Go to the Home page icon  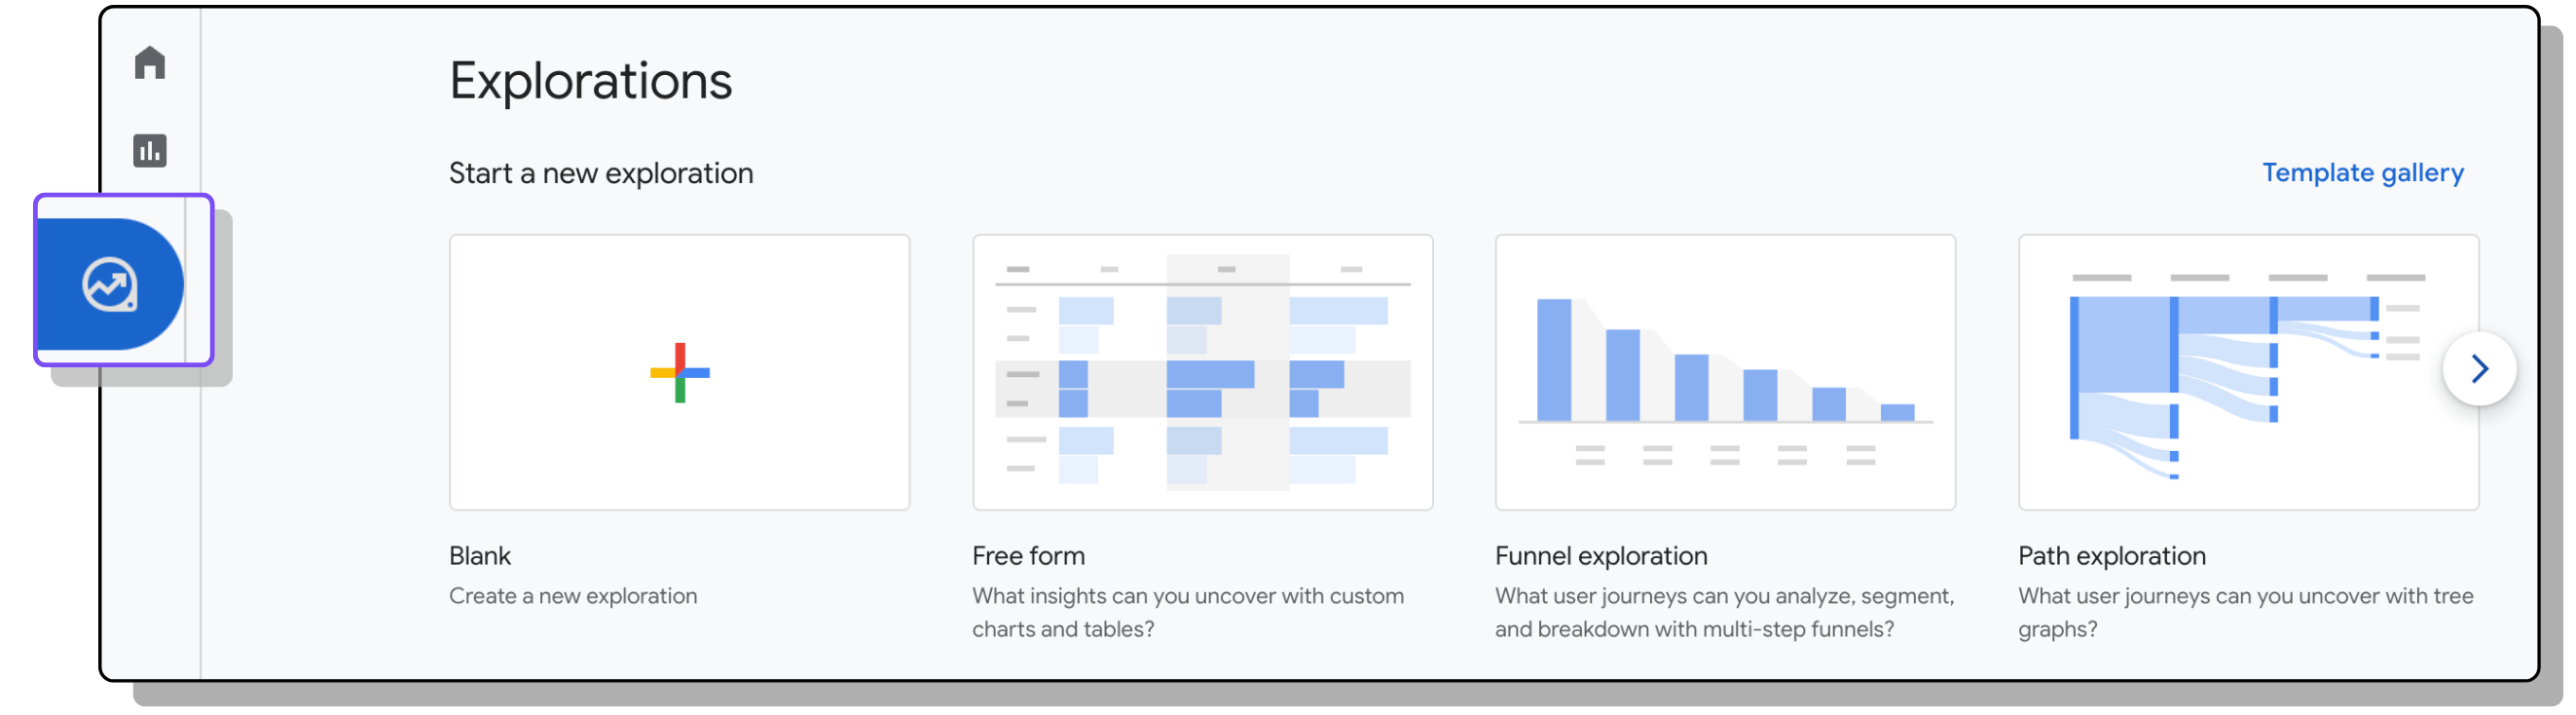point(150,63)
